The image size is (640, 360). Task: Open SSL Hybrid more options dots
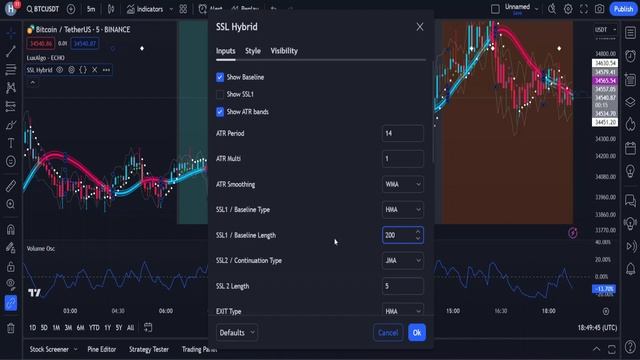tap(107, 70)
